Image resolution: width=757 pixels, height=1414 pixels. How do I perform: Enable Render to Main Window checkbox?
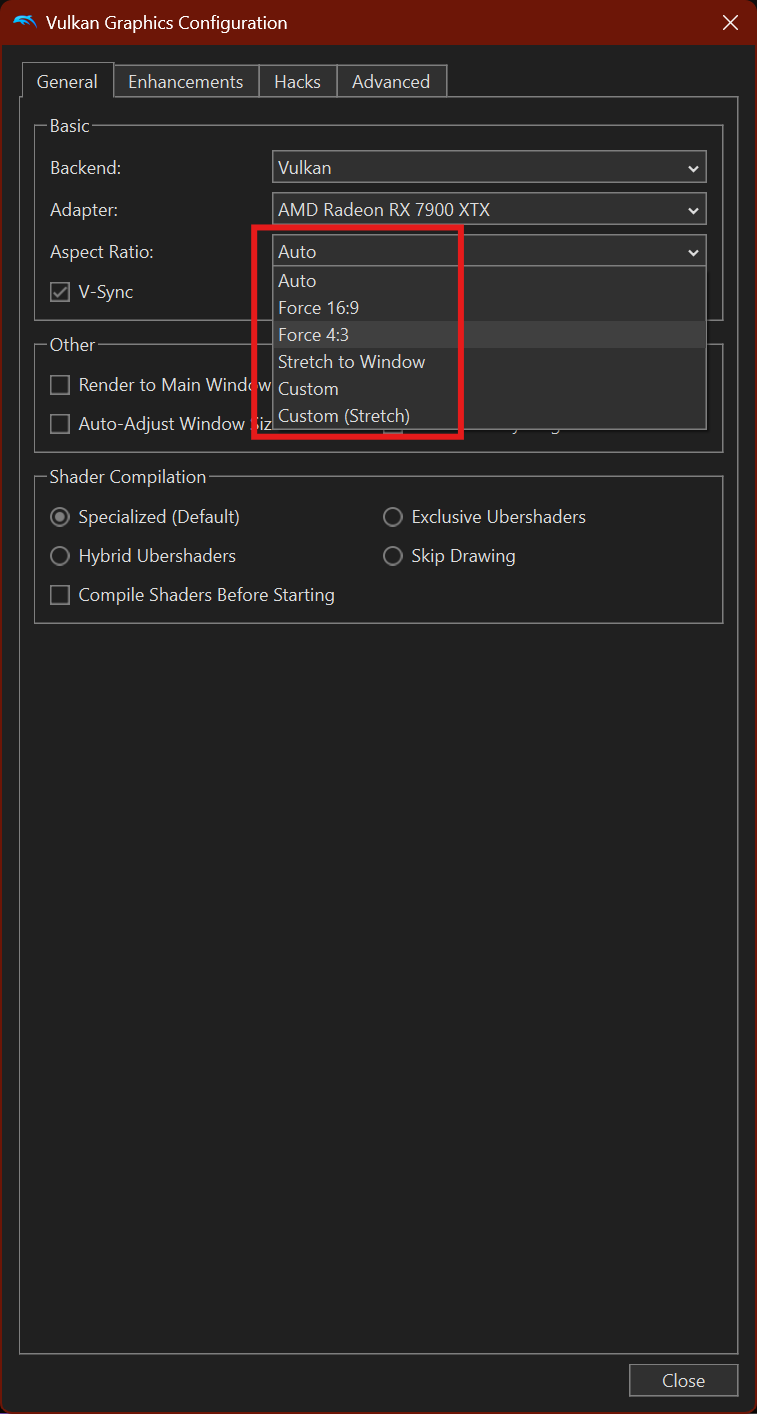pyautogui.click(x=60, y=385)
